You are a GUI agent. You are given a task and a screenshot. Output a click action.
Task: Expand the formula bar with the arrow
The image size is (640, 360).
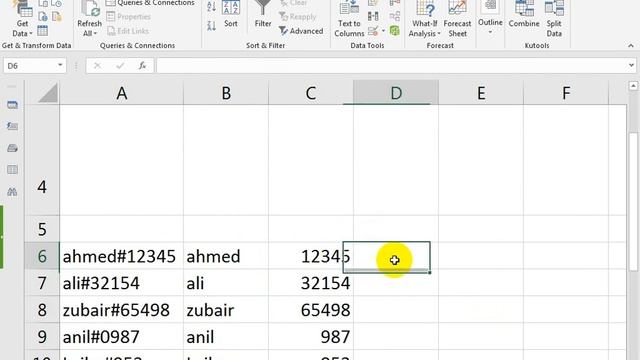pyautogui.click(x=631, y=65)
